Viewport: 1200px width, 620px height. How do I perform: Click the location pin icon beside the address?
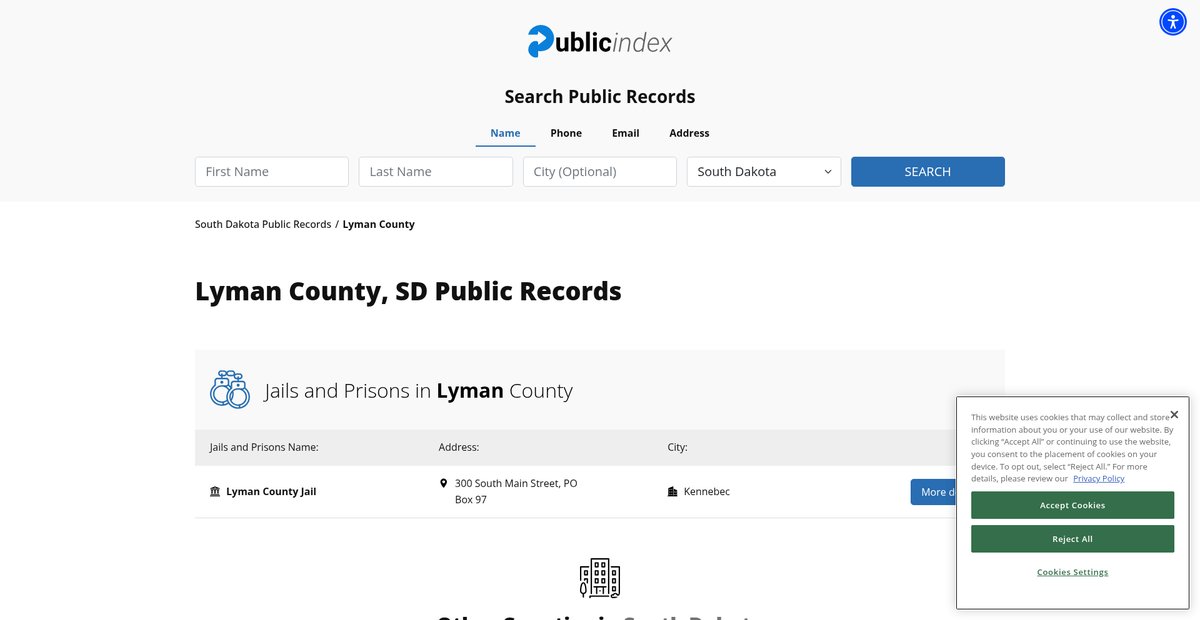444,483
